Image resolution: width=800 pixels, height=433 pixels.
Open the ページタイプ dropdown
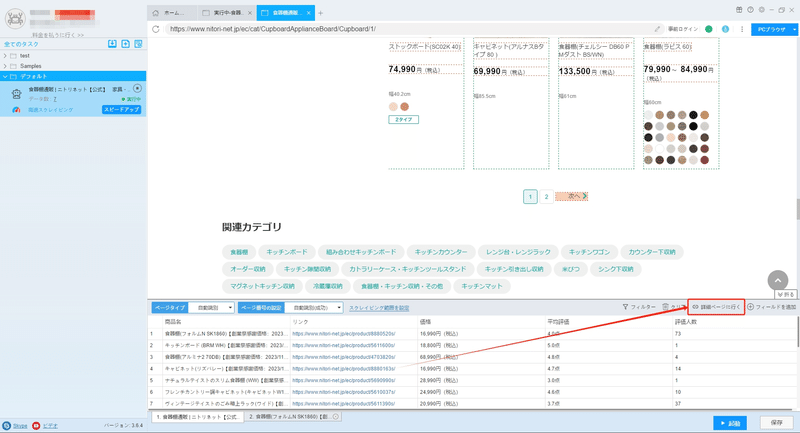(212, 308)
